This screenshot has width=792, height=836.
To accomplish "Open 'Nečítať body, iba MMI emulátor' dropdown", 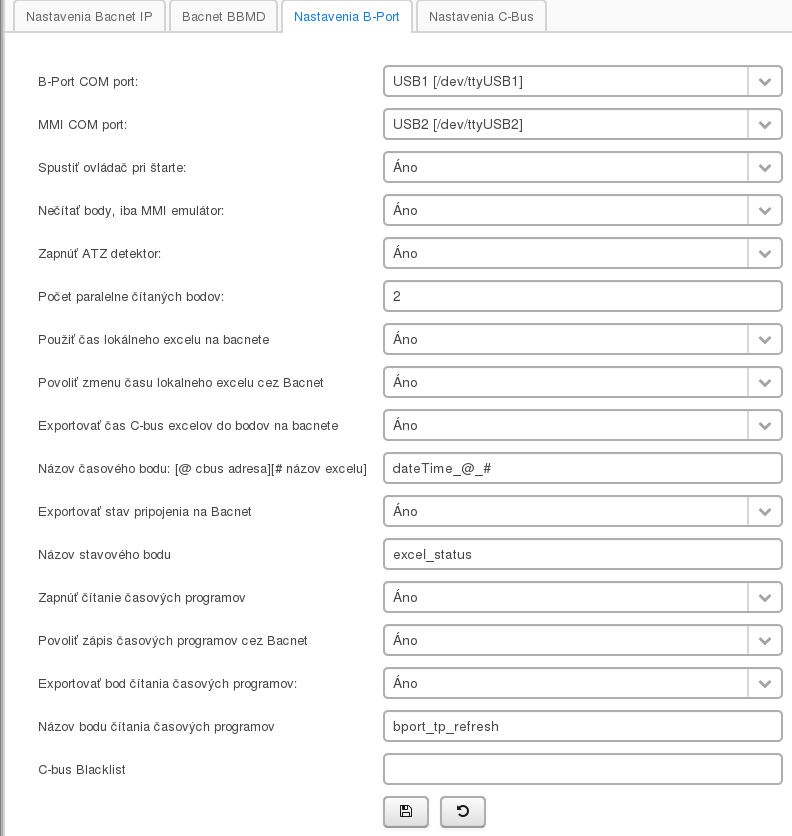I will coord(582,211).
